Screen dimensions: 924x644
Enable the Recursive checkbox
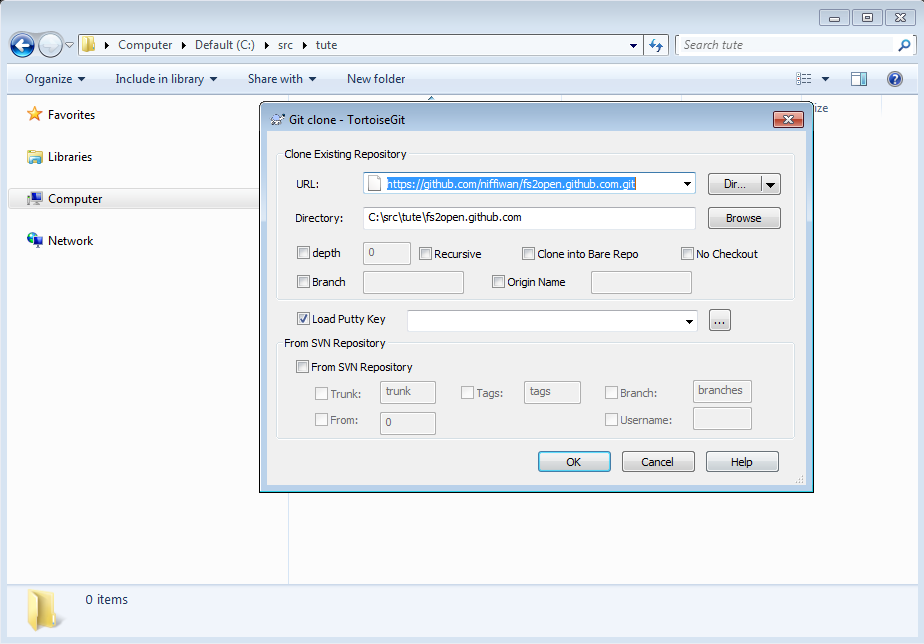coord(425,254)
